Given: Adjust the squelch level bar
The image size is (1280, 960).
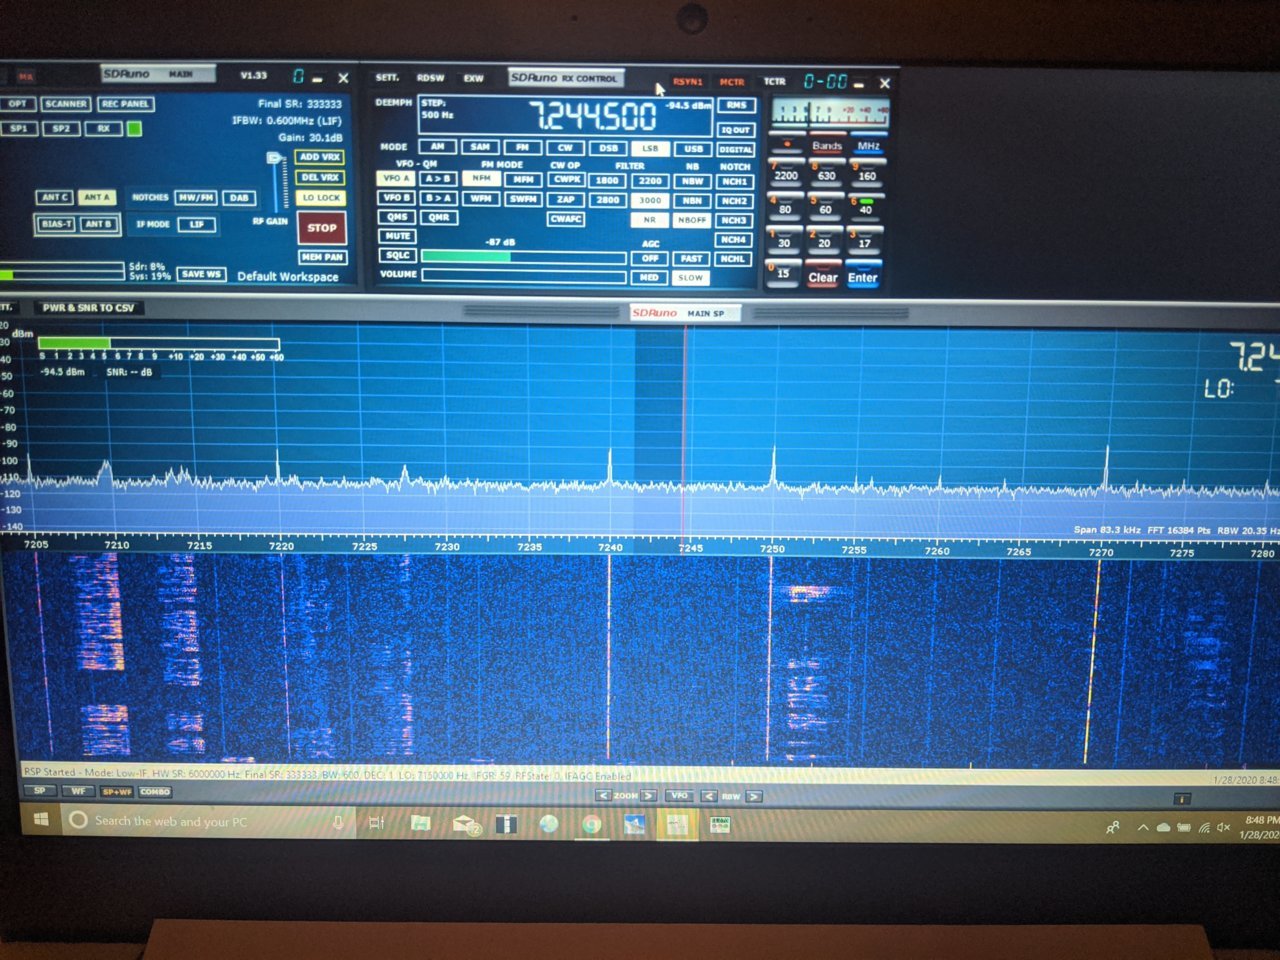Looking at the screenshot, I should (x=524, y=257).
